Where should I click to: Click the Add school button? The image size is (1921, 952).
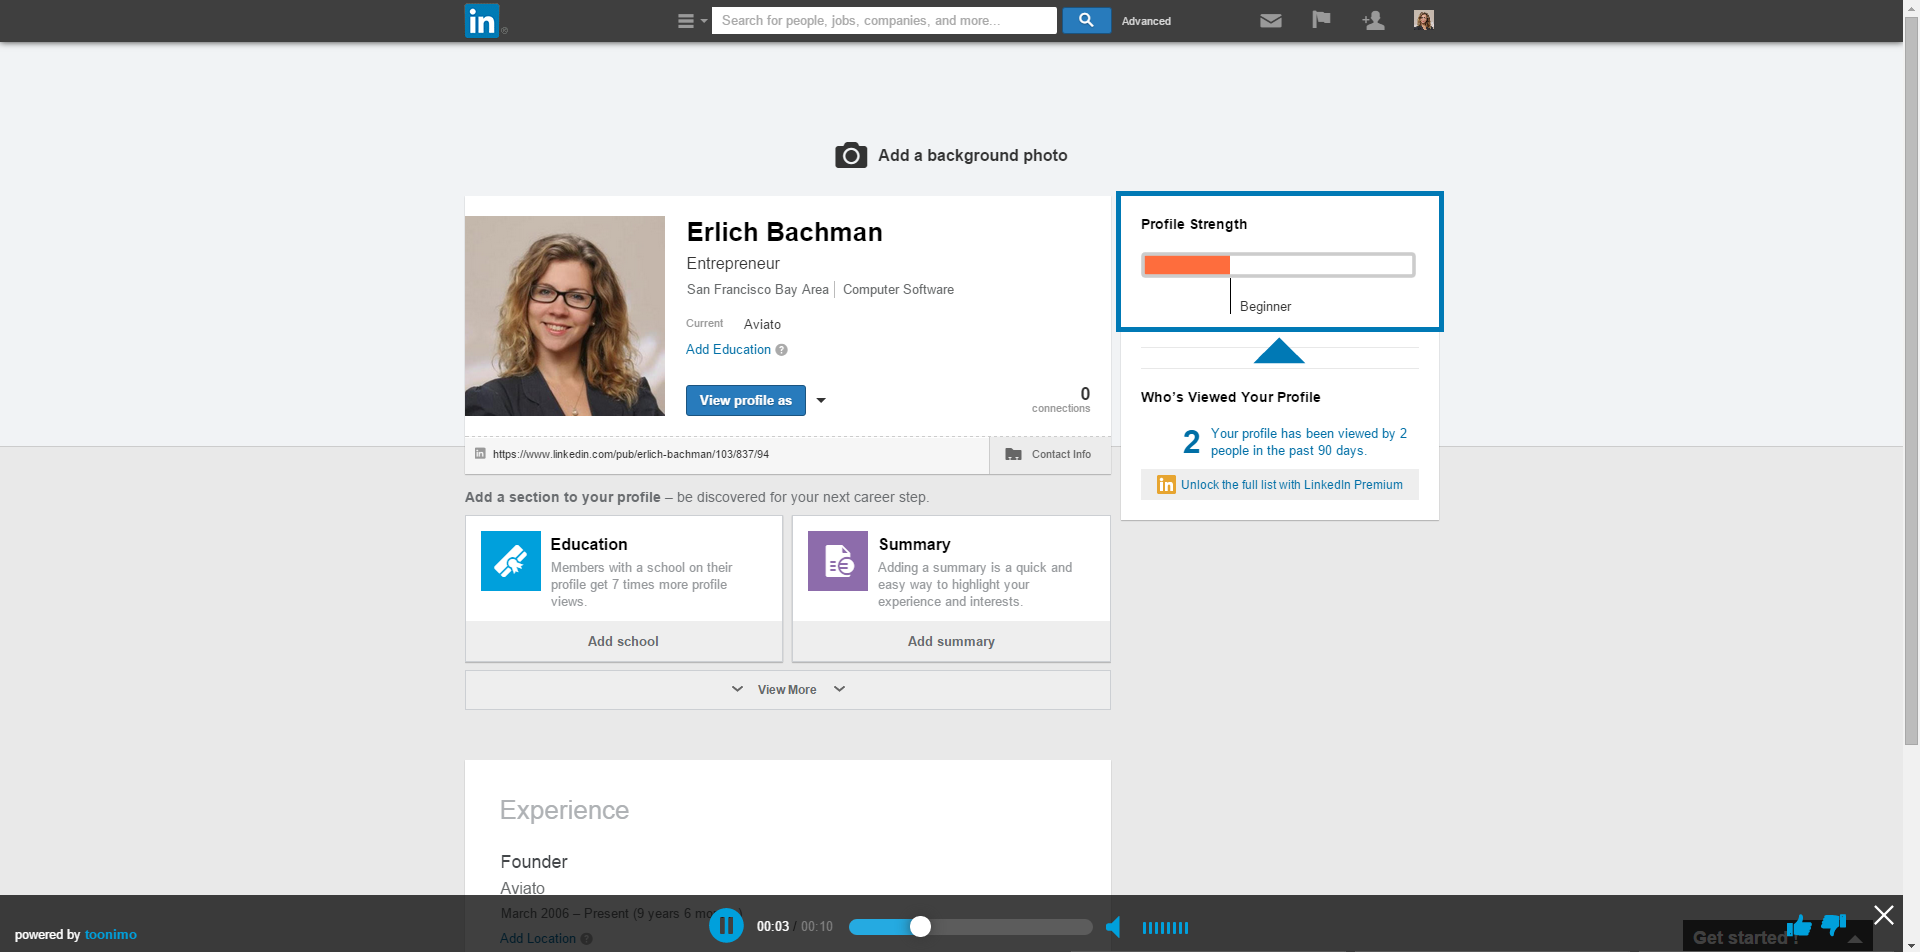pyautogui.click(x=623, y=641)
